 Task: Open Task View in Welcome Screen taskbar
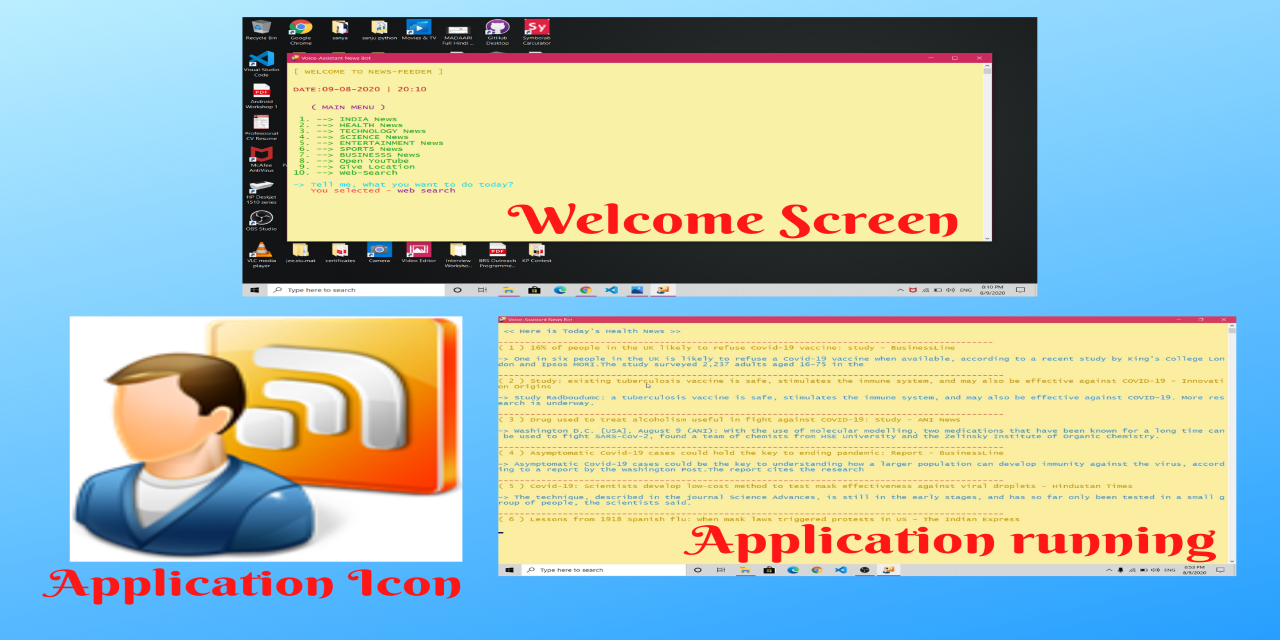482,290
